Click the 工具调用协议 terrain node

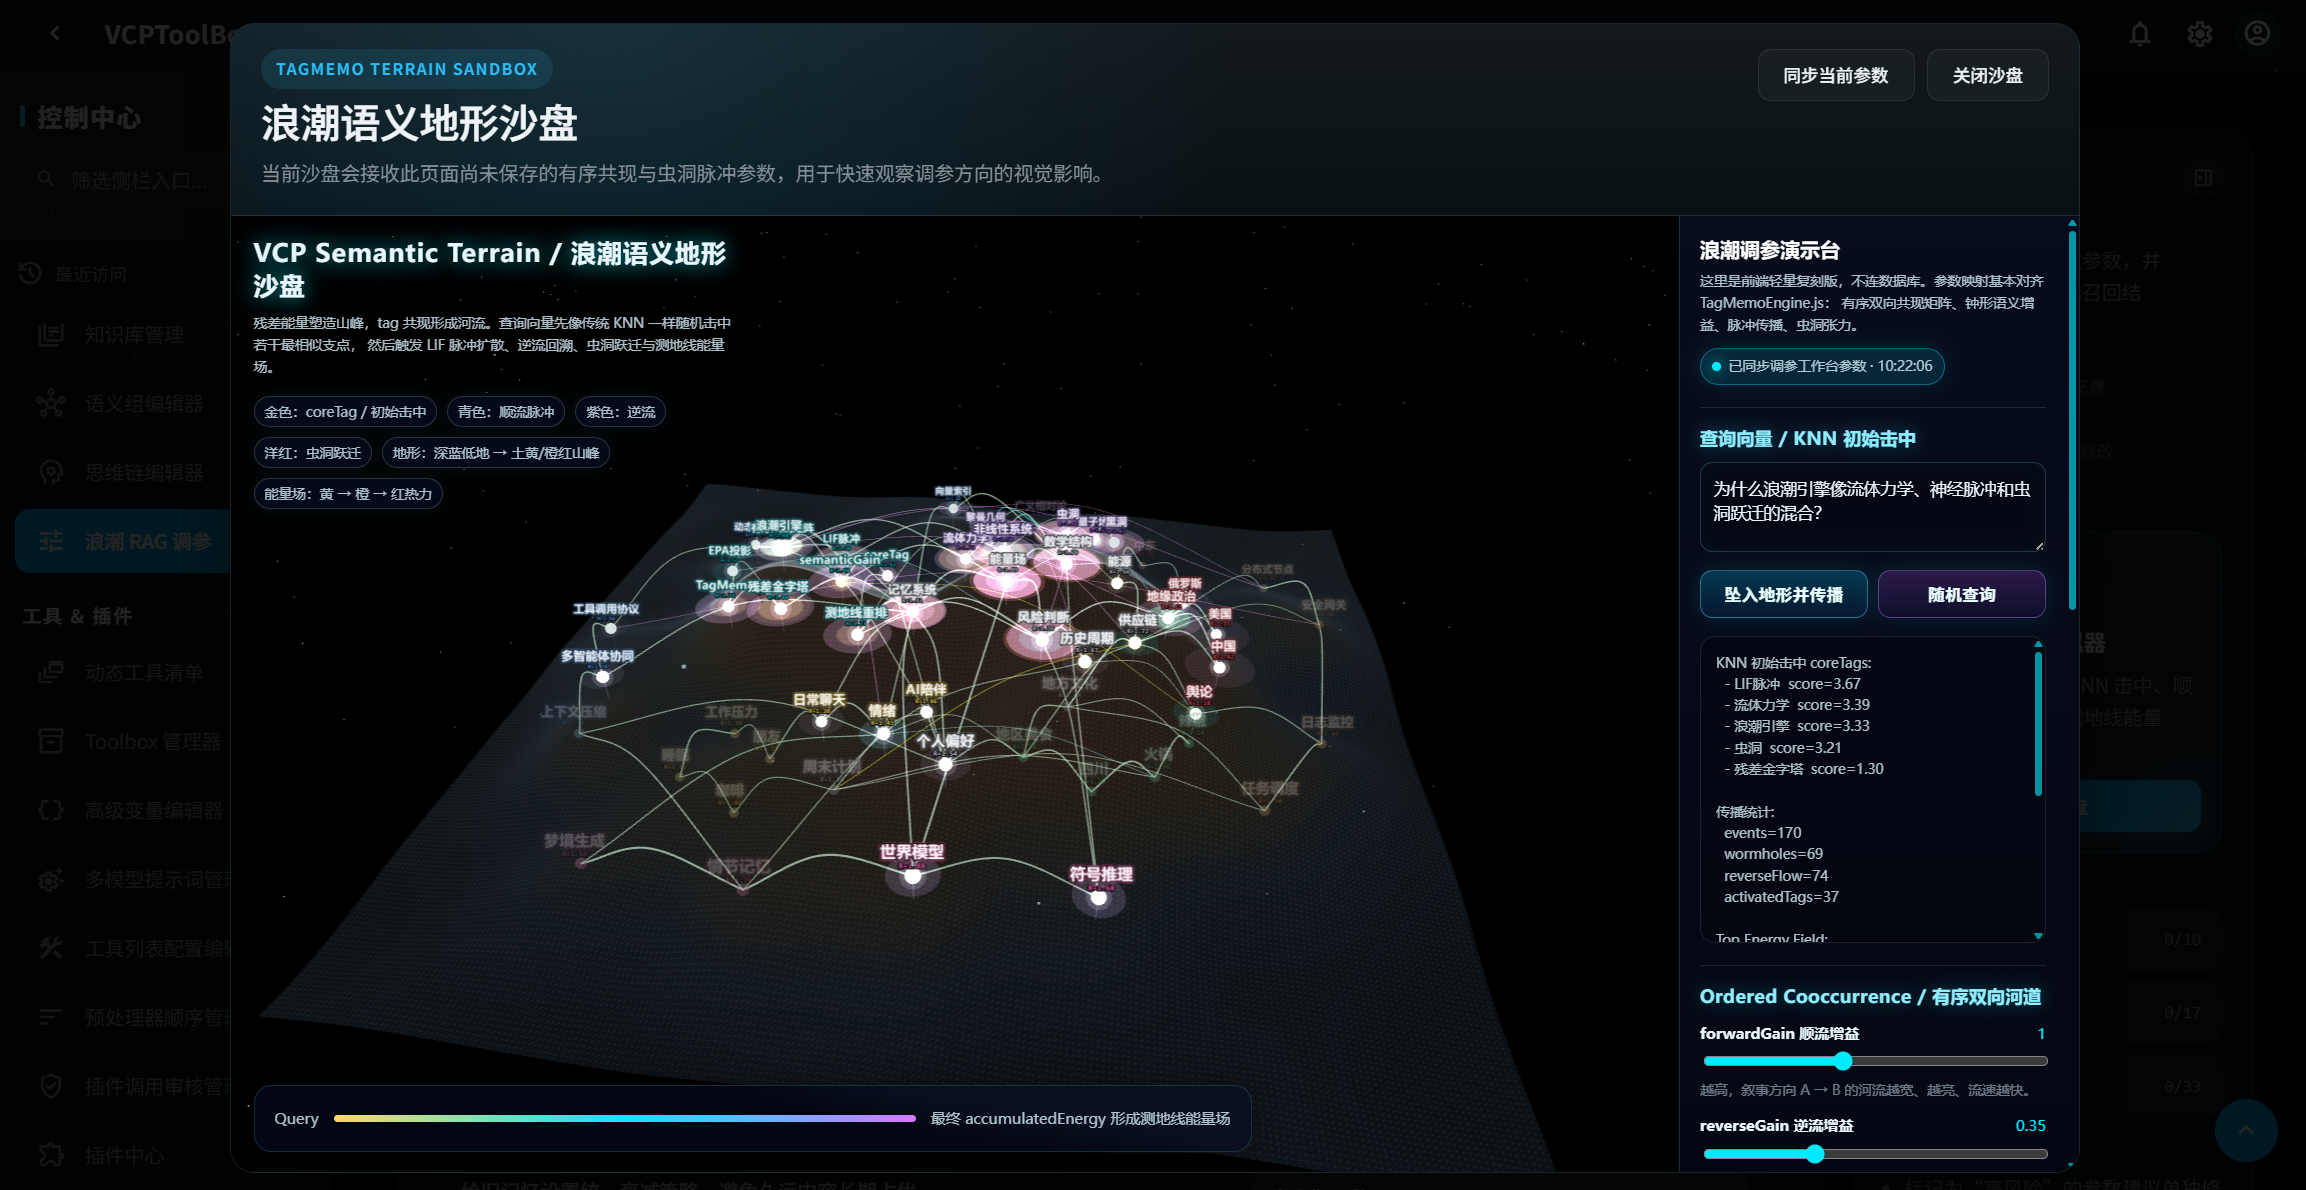click(x=610, y=627)
